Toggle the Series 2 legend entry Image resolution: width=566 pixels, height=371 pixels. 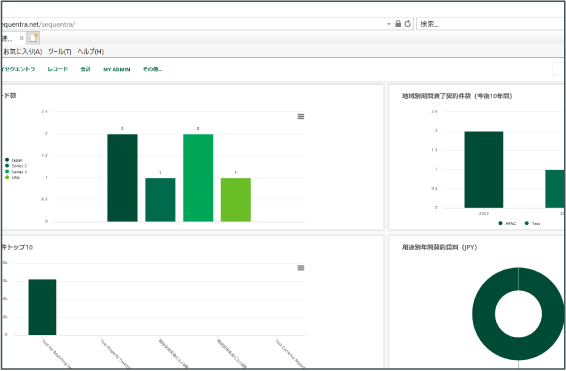point(16,166)
